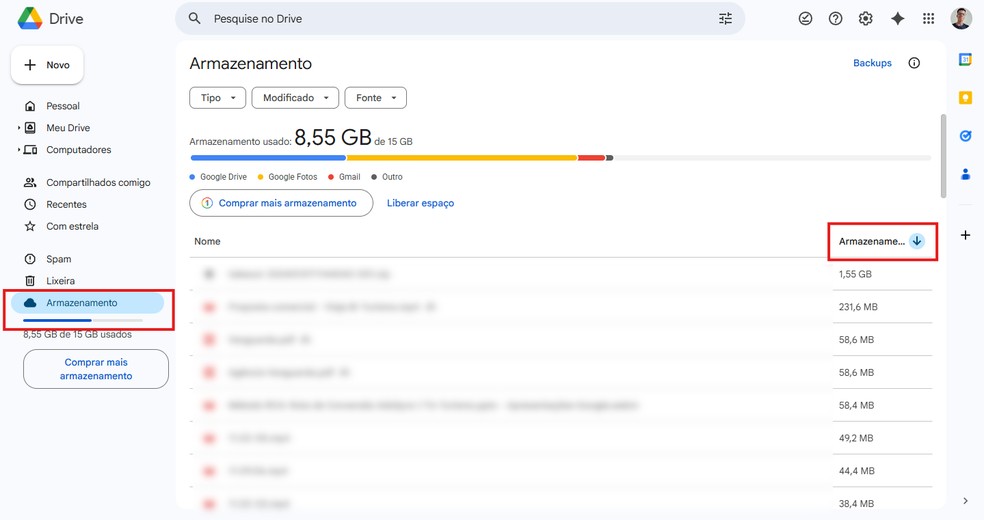This screenshot has width=984, height=520.
Task: Click the Liberar espaço link
Action: 420,203
